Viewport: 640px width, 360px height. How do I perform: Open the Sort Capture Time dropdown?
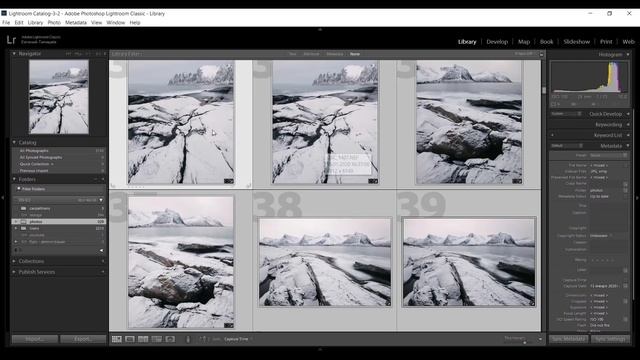[238, 339]
